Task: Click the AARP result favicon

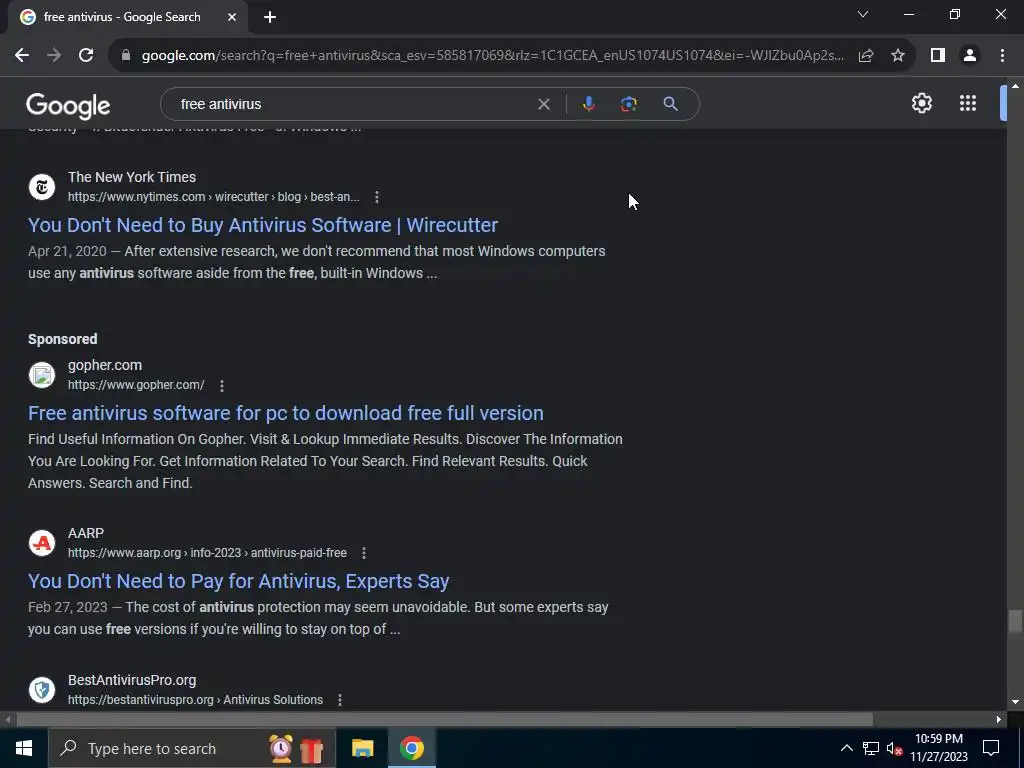Action: click(x=42, y=543)
